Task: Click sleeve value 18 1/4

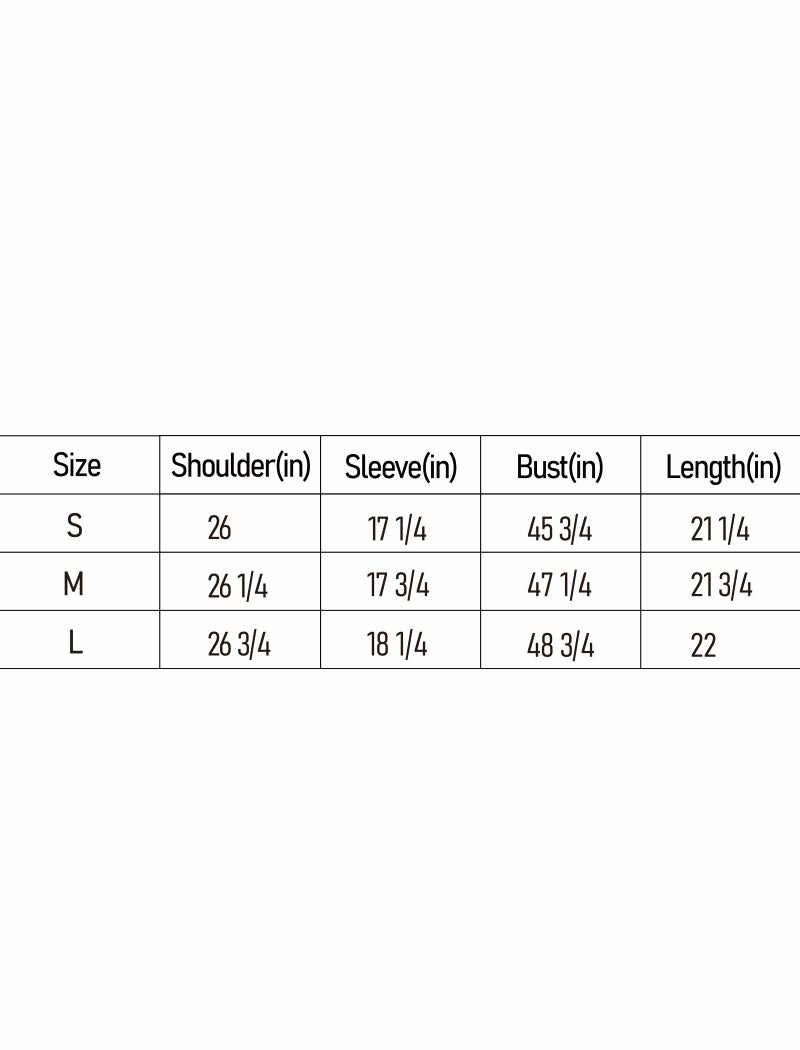Action: 397,646
